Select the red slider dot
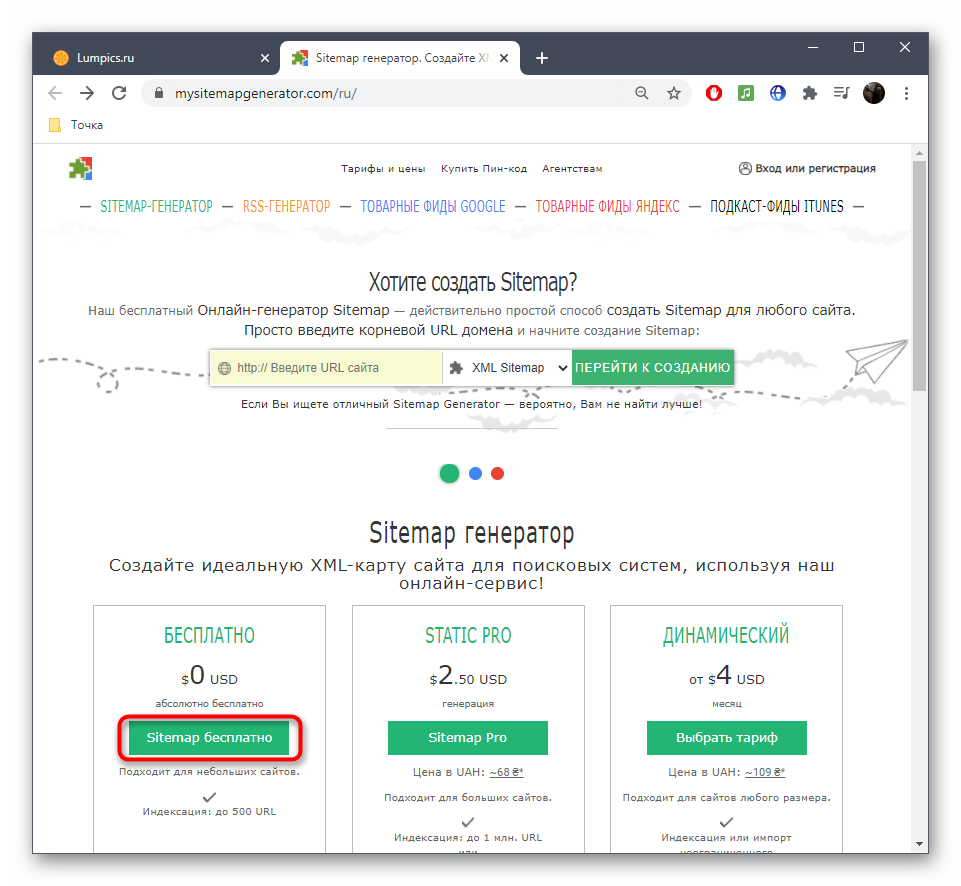The height and width of the screenshot is (886, 961). [498, 473]
